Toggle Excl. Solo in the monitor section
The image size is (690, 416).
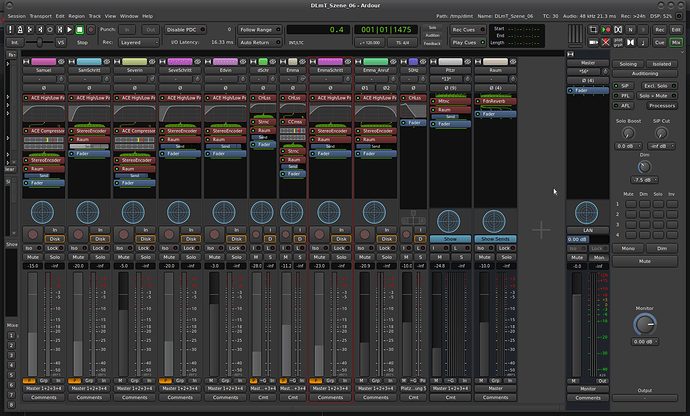pos(660,87)
